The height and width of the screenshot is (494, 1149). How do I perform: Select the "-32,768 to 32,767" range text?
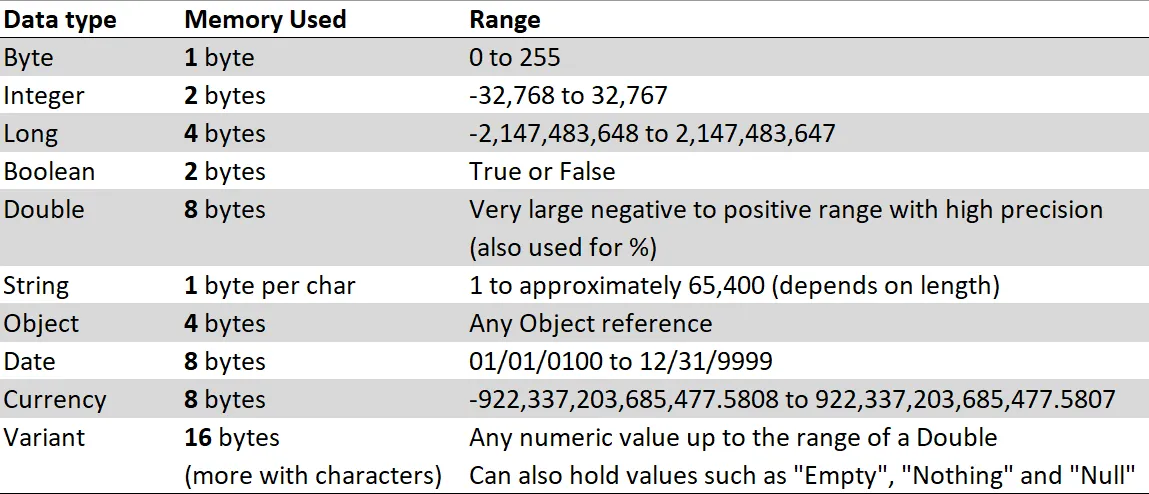pos(568,96)
